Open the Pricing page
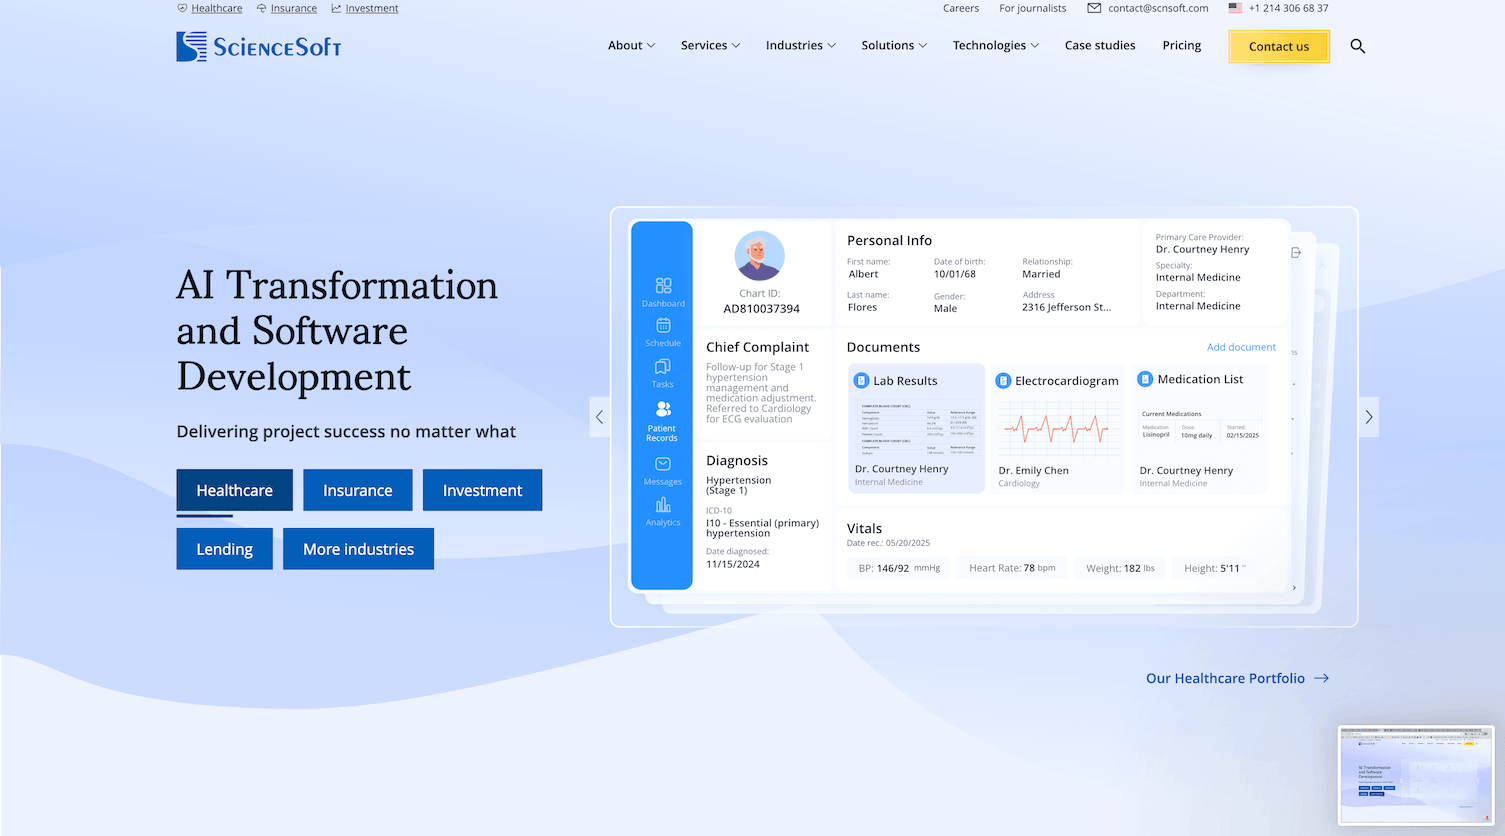Screen dimensions: 1505x836 pyautogui.click(x=1182, y=46)
